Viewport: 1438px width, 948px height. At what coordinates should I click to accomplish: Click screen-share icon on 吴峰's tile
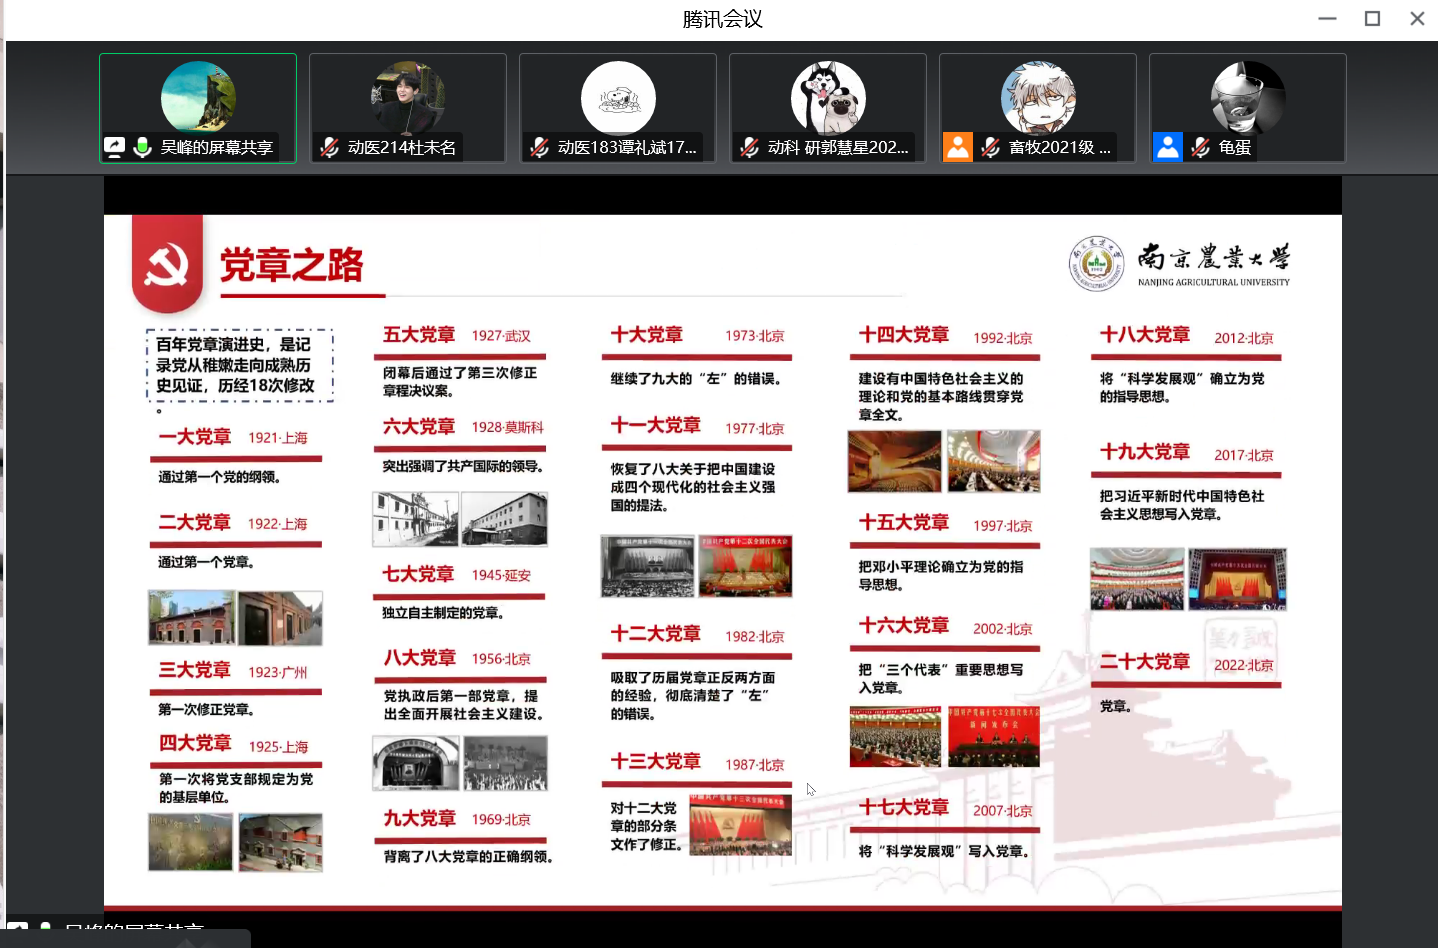click(115, 147)
